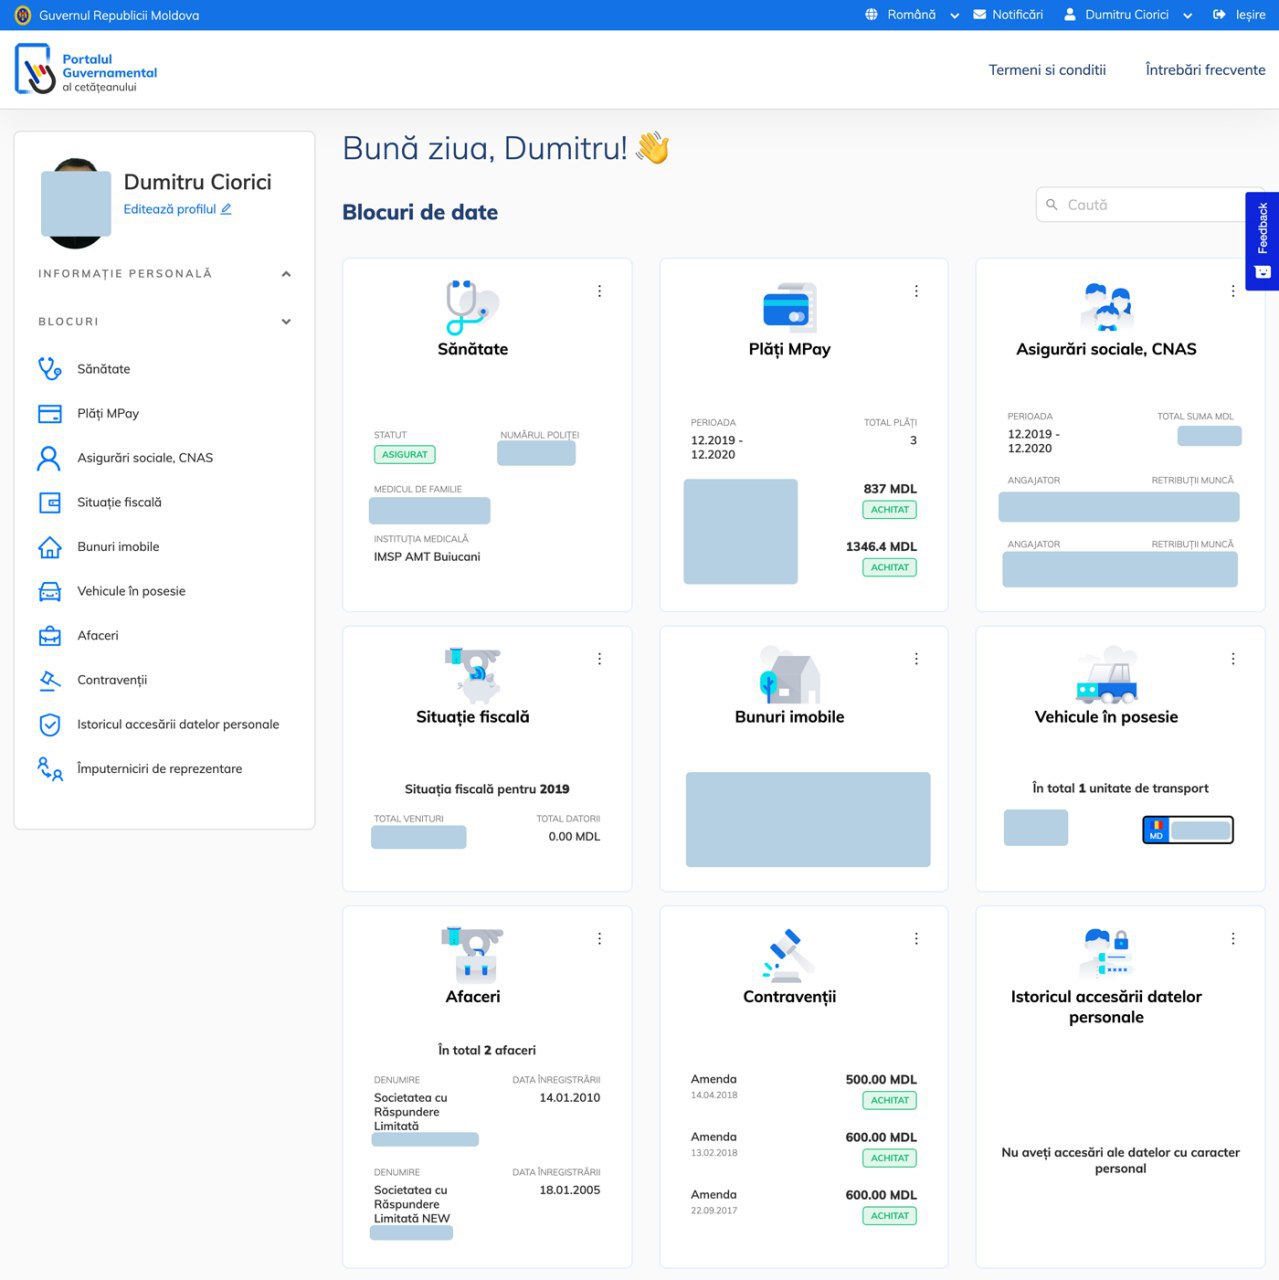Click the Sănătate card stethoscope illustration
The width and height of the screenshot is (1279, 1280).
(x=472, y=307)
